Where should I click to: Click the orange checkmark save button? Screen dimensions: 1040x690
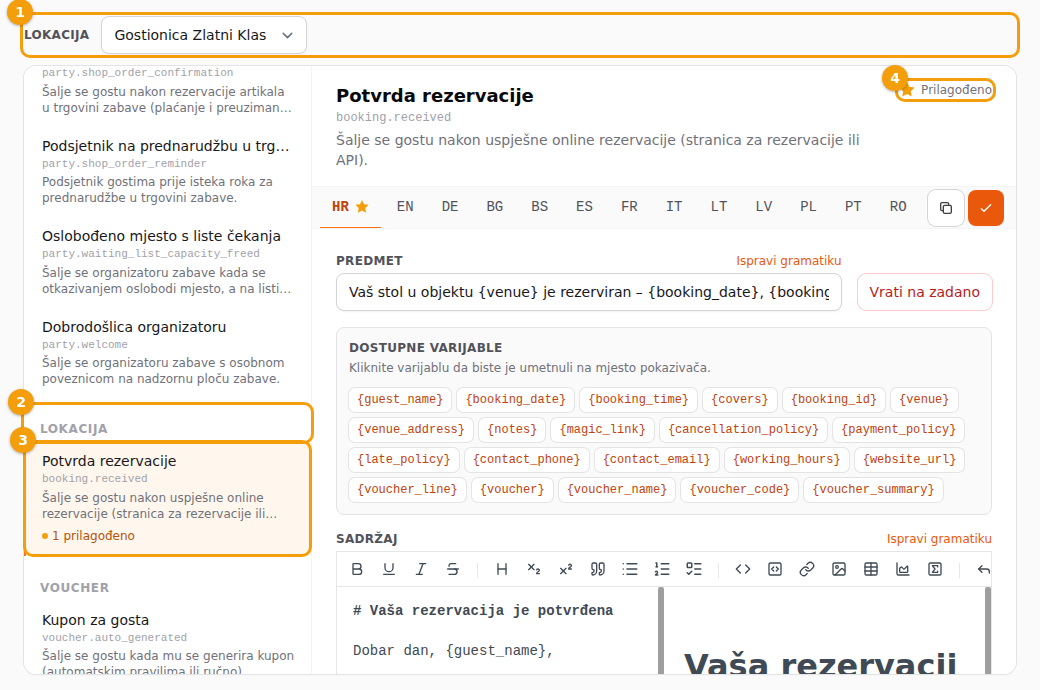click(986, 208)
